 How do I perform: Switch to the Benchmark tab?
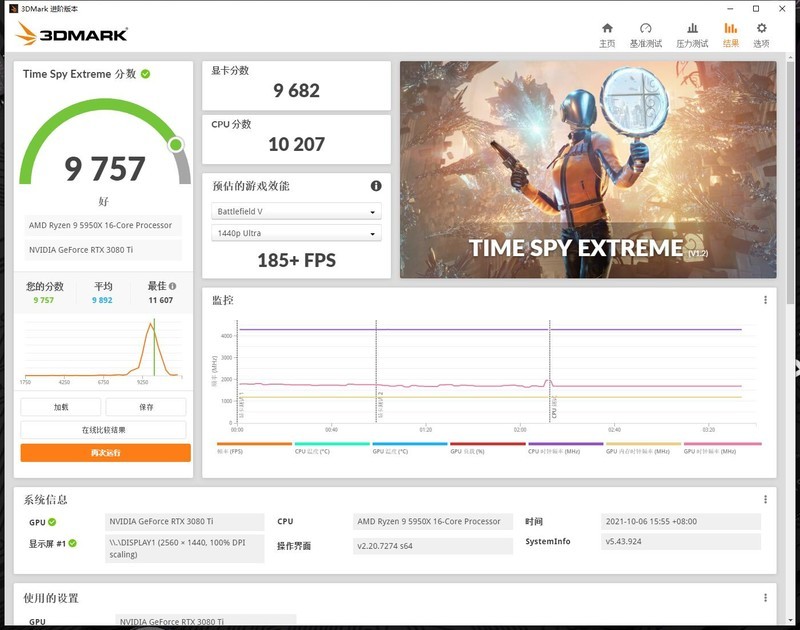click(x=645, y=30)
